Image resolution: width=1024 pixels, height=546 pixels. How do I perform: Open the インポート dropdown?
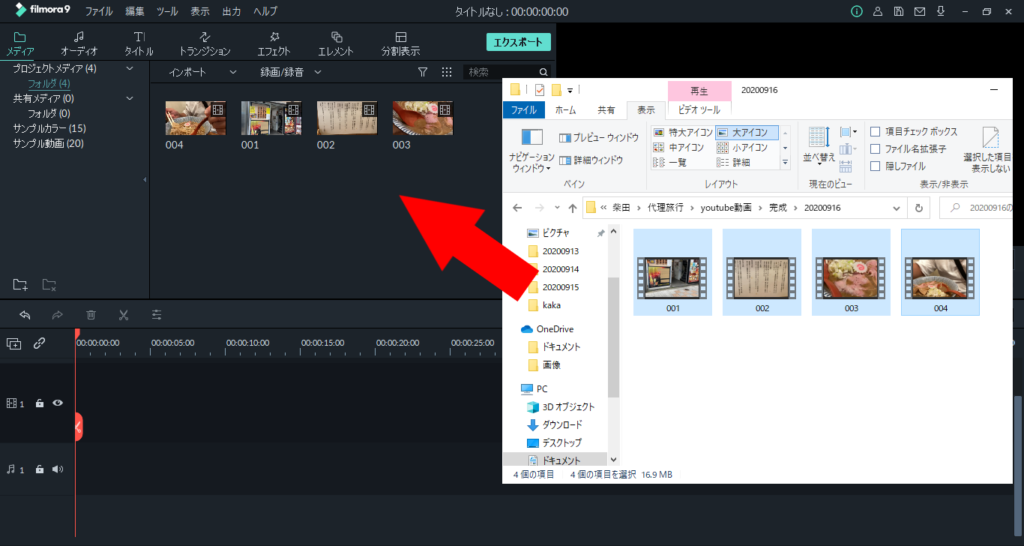click(202, 72)
